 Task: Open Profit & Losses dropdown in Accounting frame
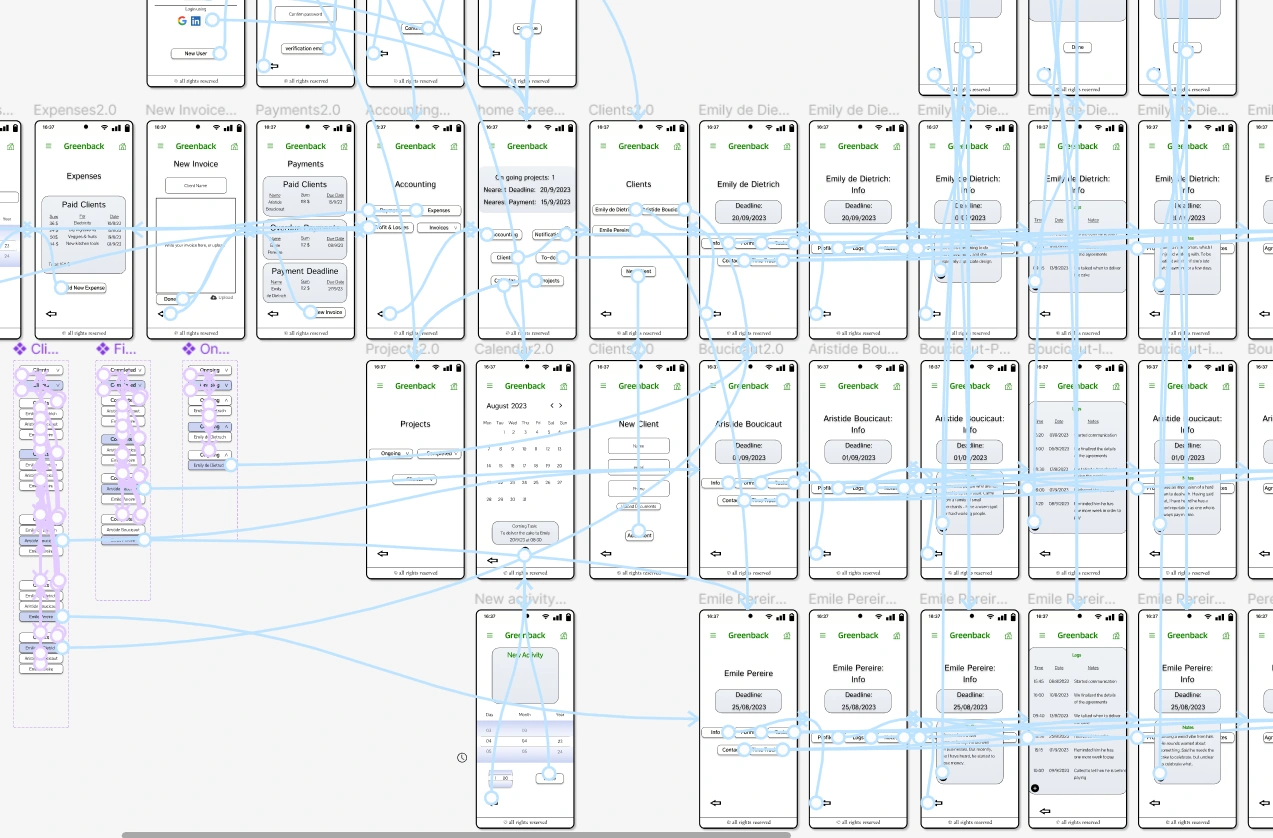pos(392,227)
